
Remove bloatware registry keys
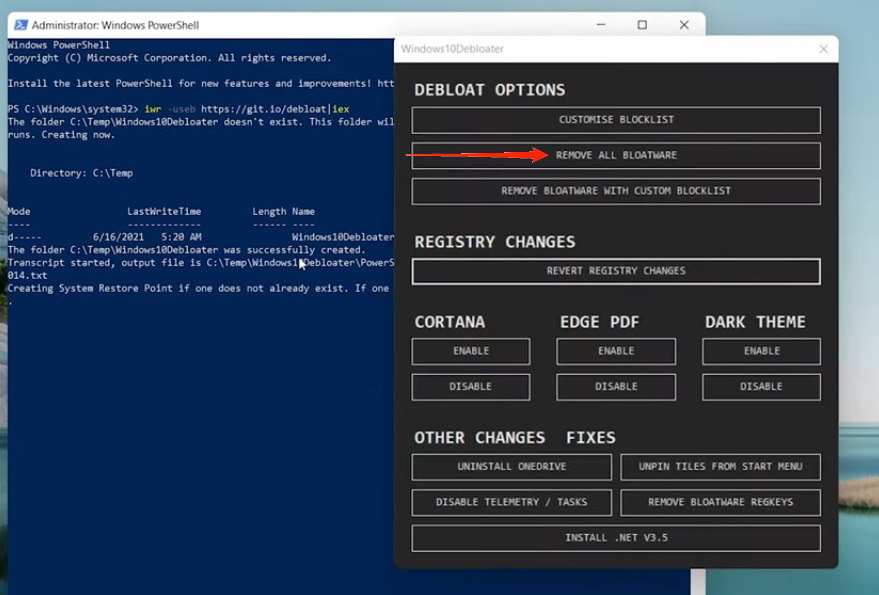point(720,502)
